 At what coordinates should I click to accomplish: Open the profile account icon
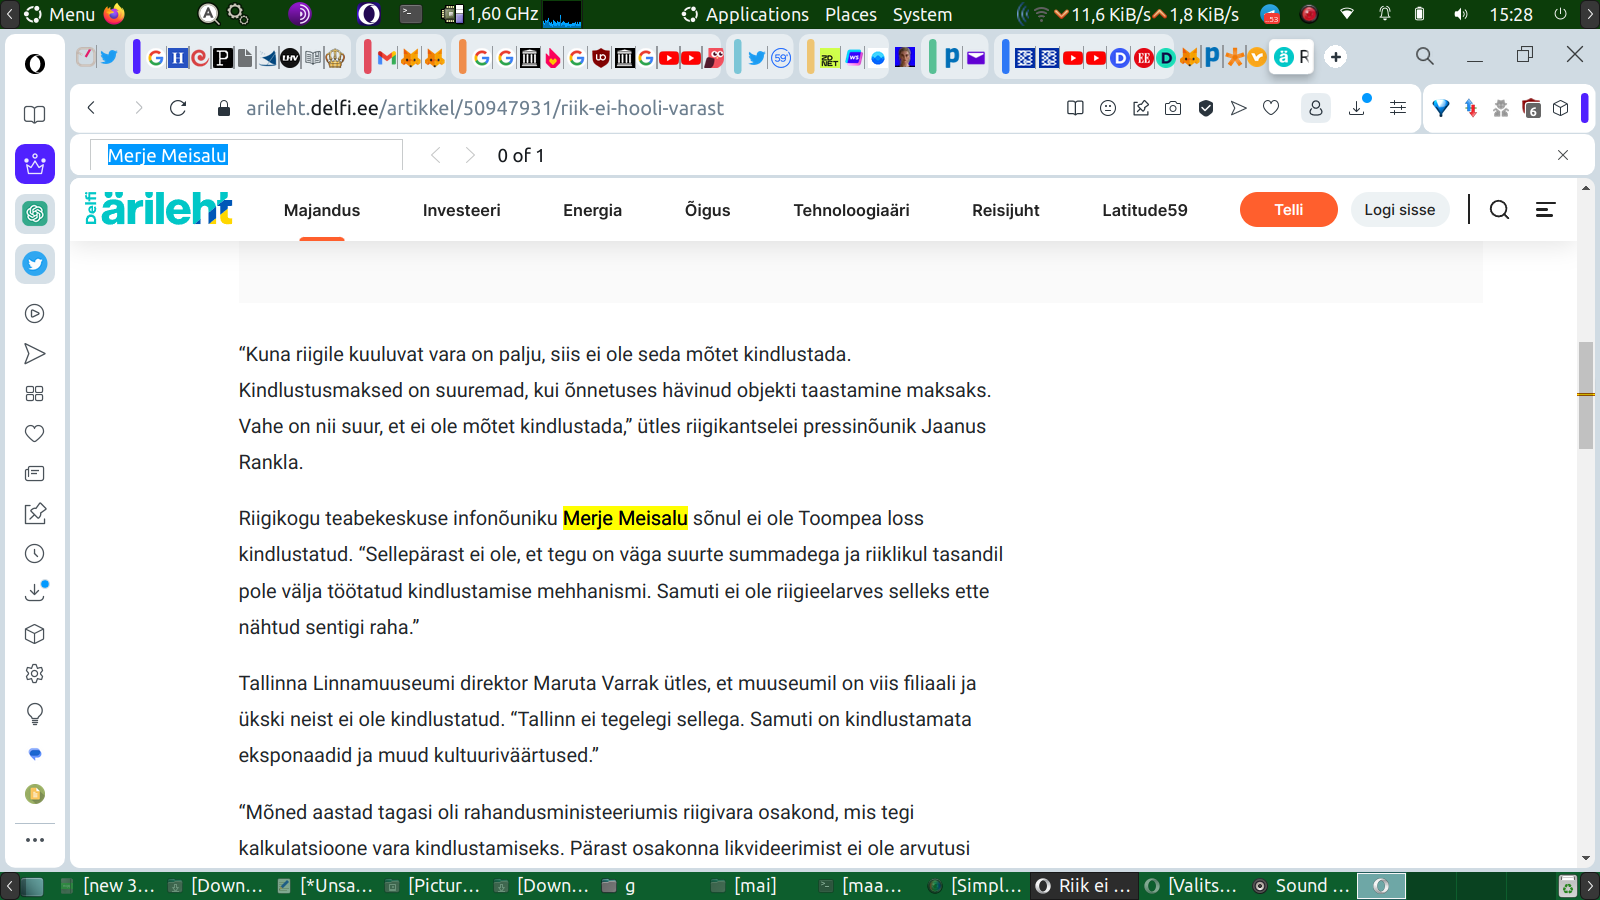(1316, 108)
